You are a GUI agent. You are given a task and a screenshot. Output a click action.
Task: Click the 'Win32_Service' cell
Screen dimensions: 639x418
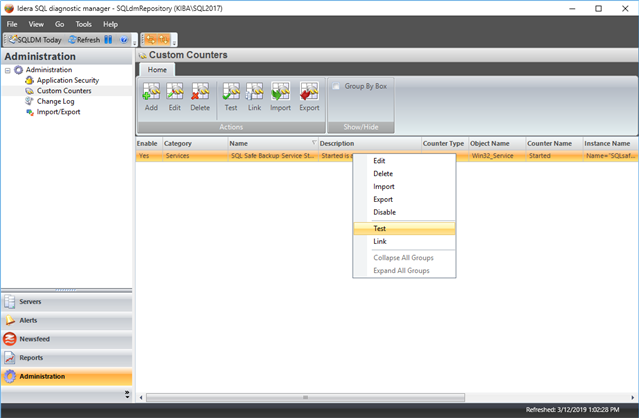pyautogui.click(x=497, y=156)
